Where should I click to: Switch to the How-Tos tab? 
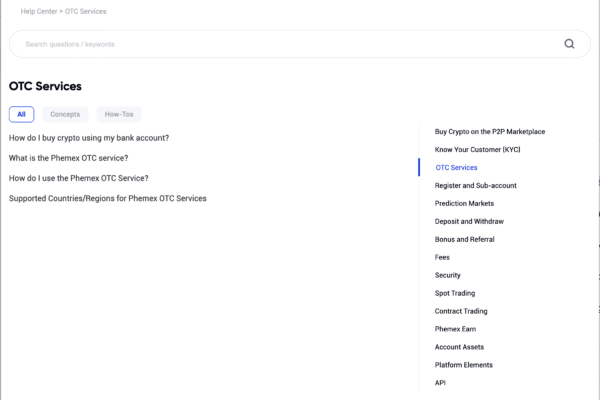(119, 114)
